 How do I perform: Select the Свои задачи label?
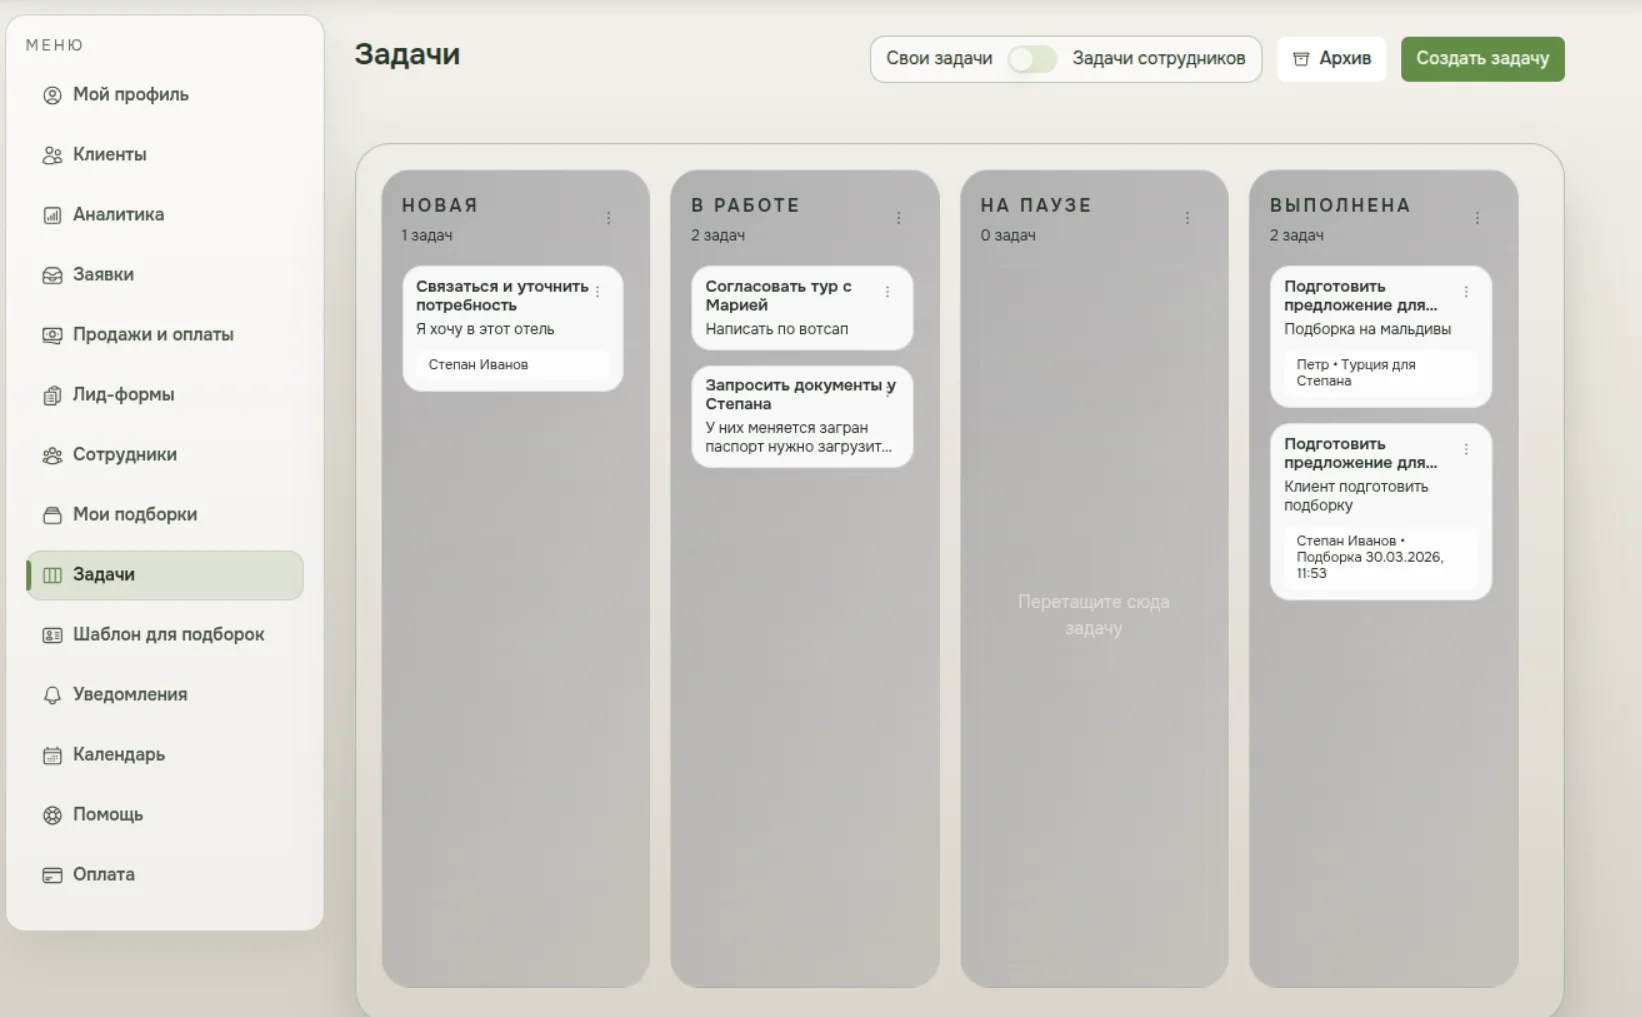click(x=939, y=59)
